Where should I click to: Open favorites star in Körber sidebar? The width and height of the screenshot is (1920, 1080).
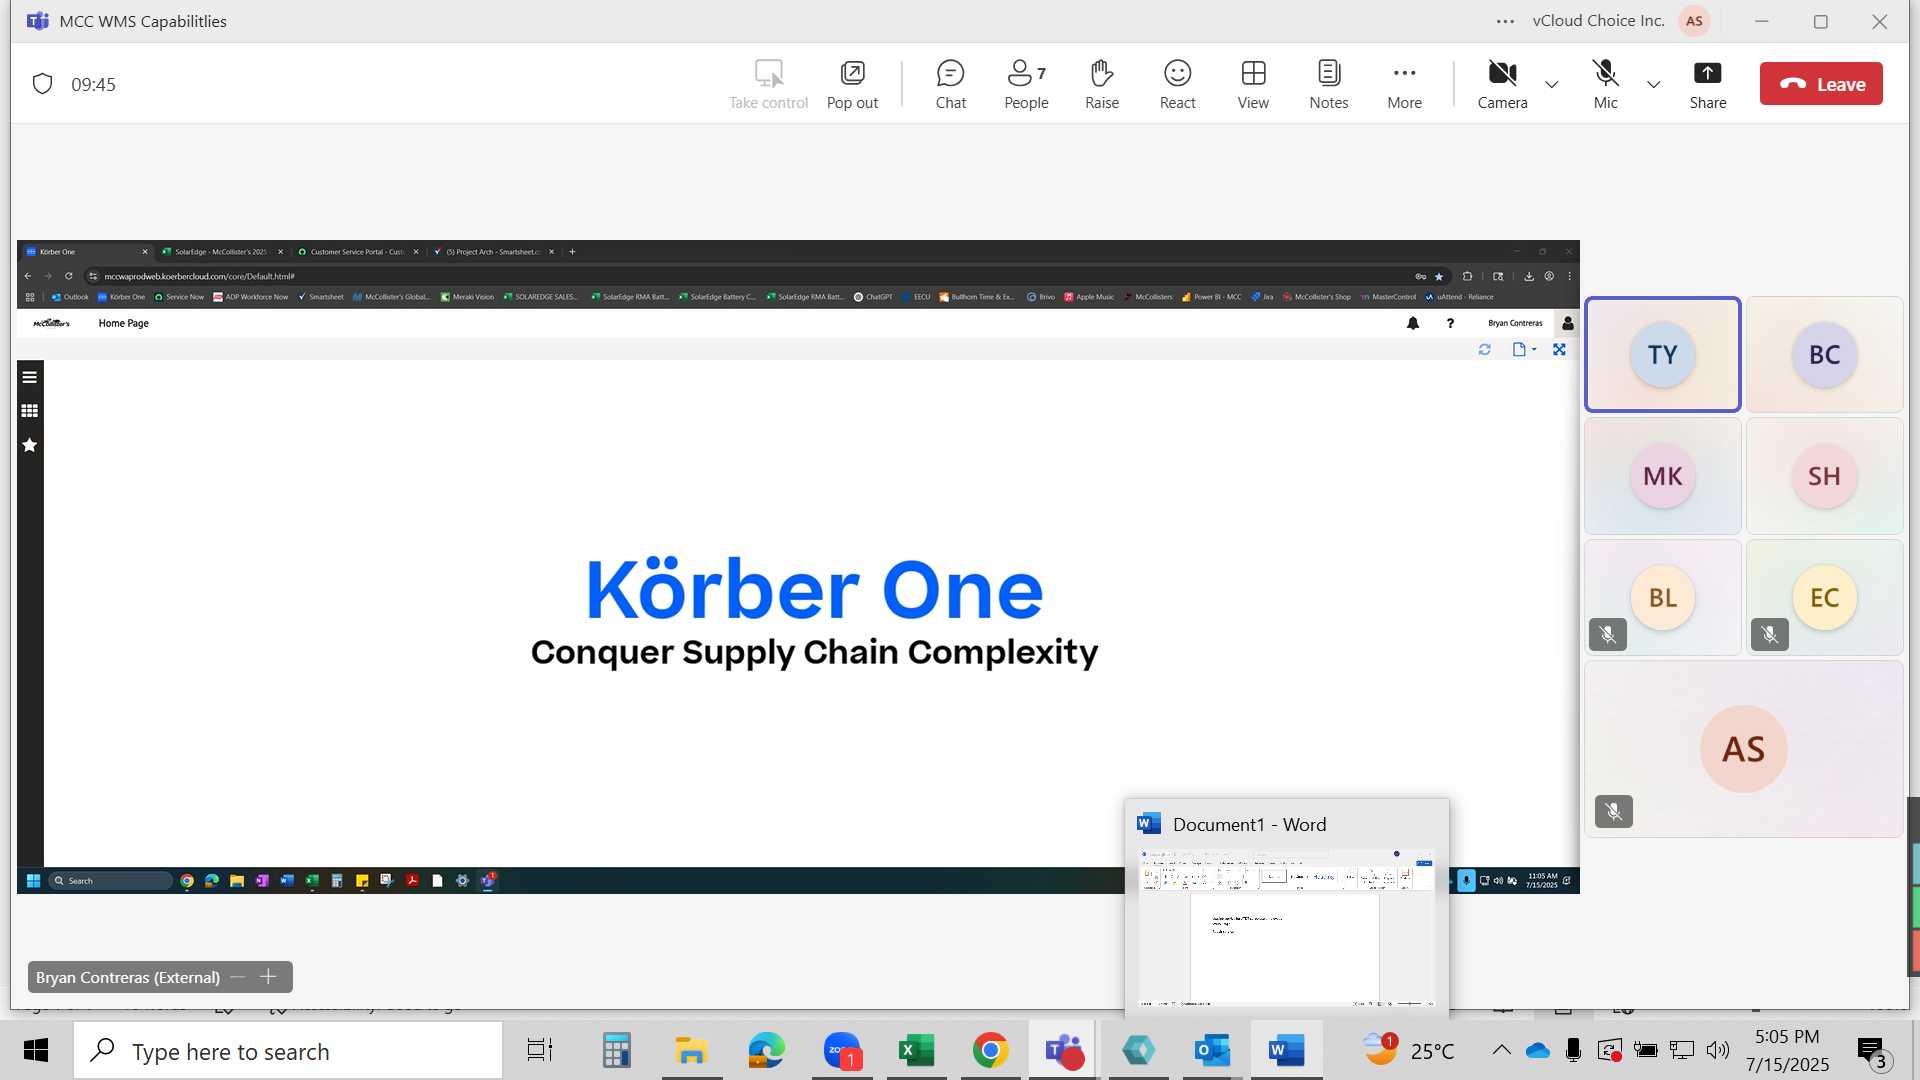click(30, 445)
